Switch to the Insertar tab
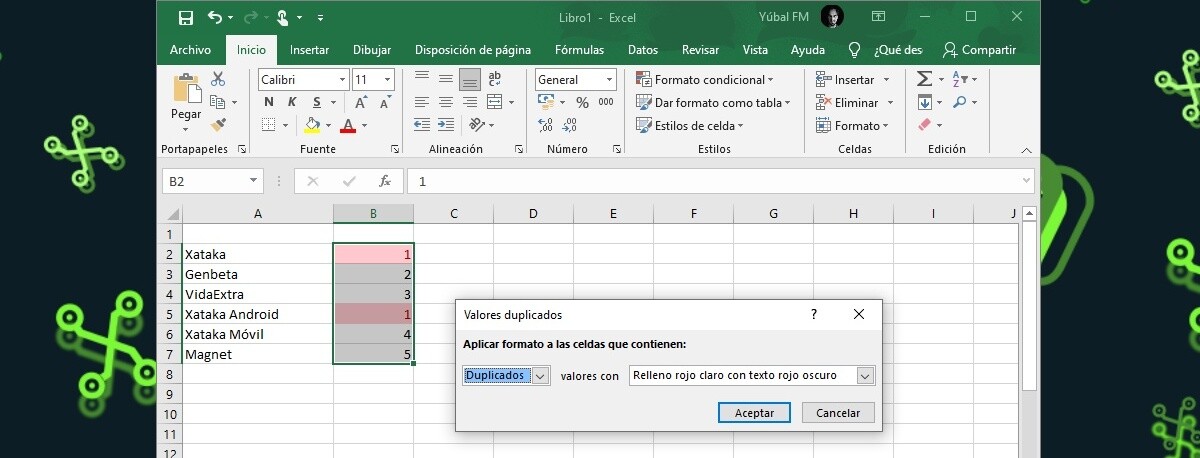 tap(310, 50)
